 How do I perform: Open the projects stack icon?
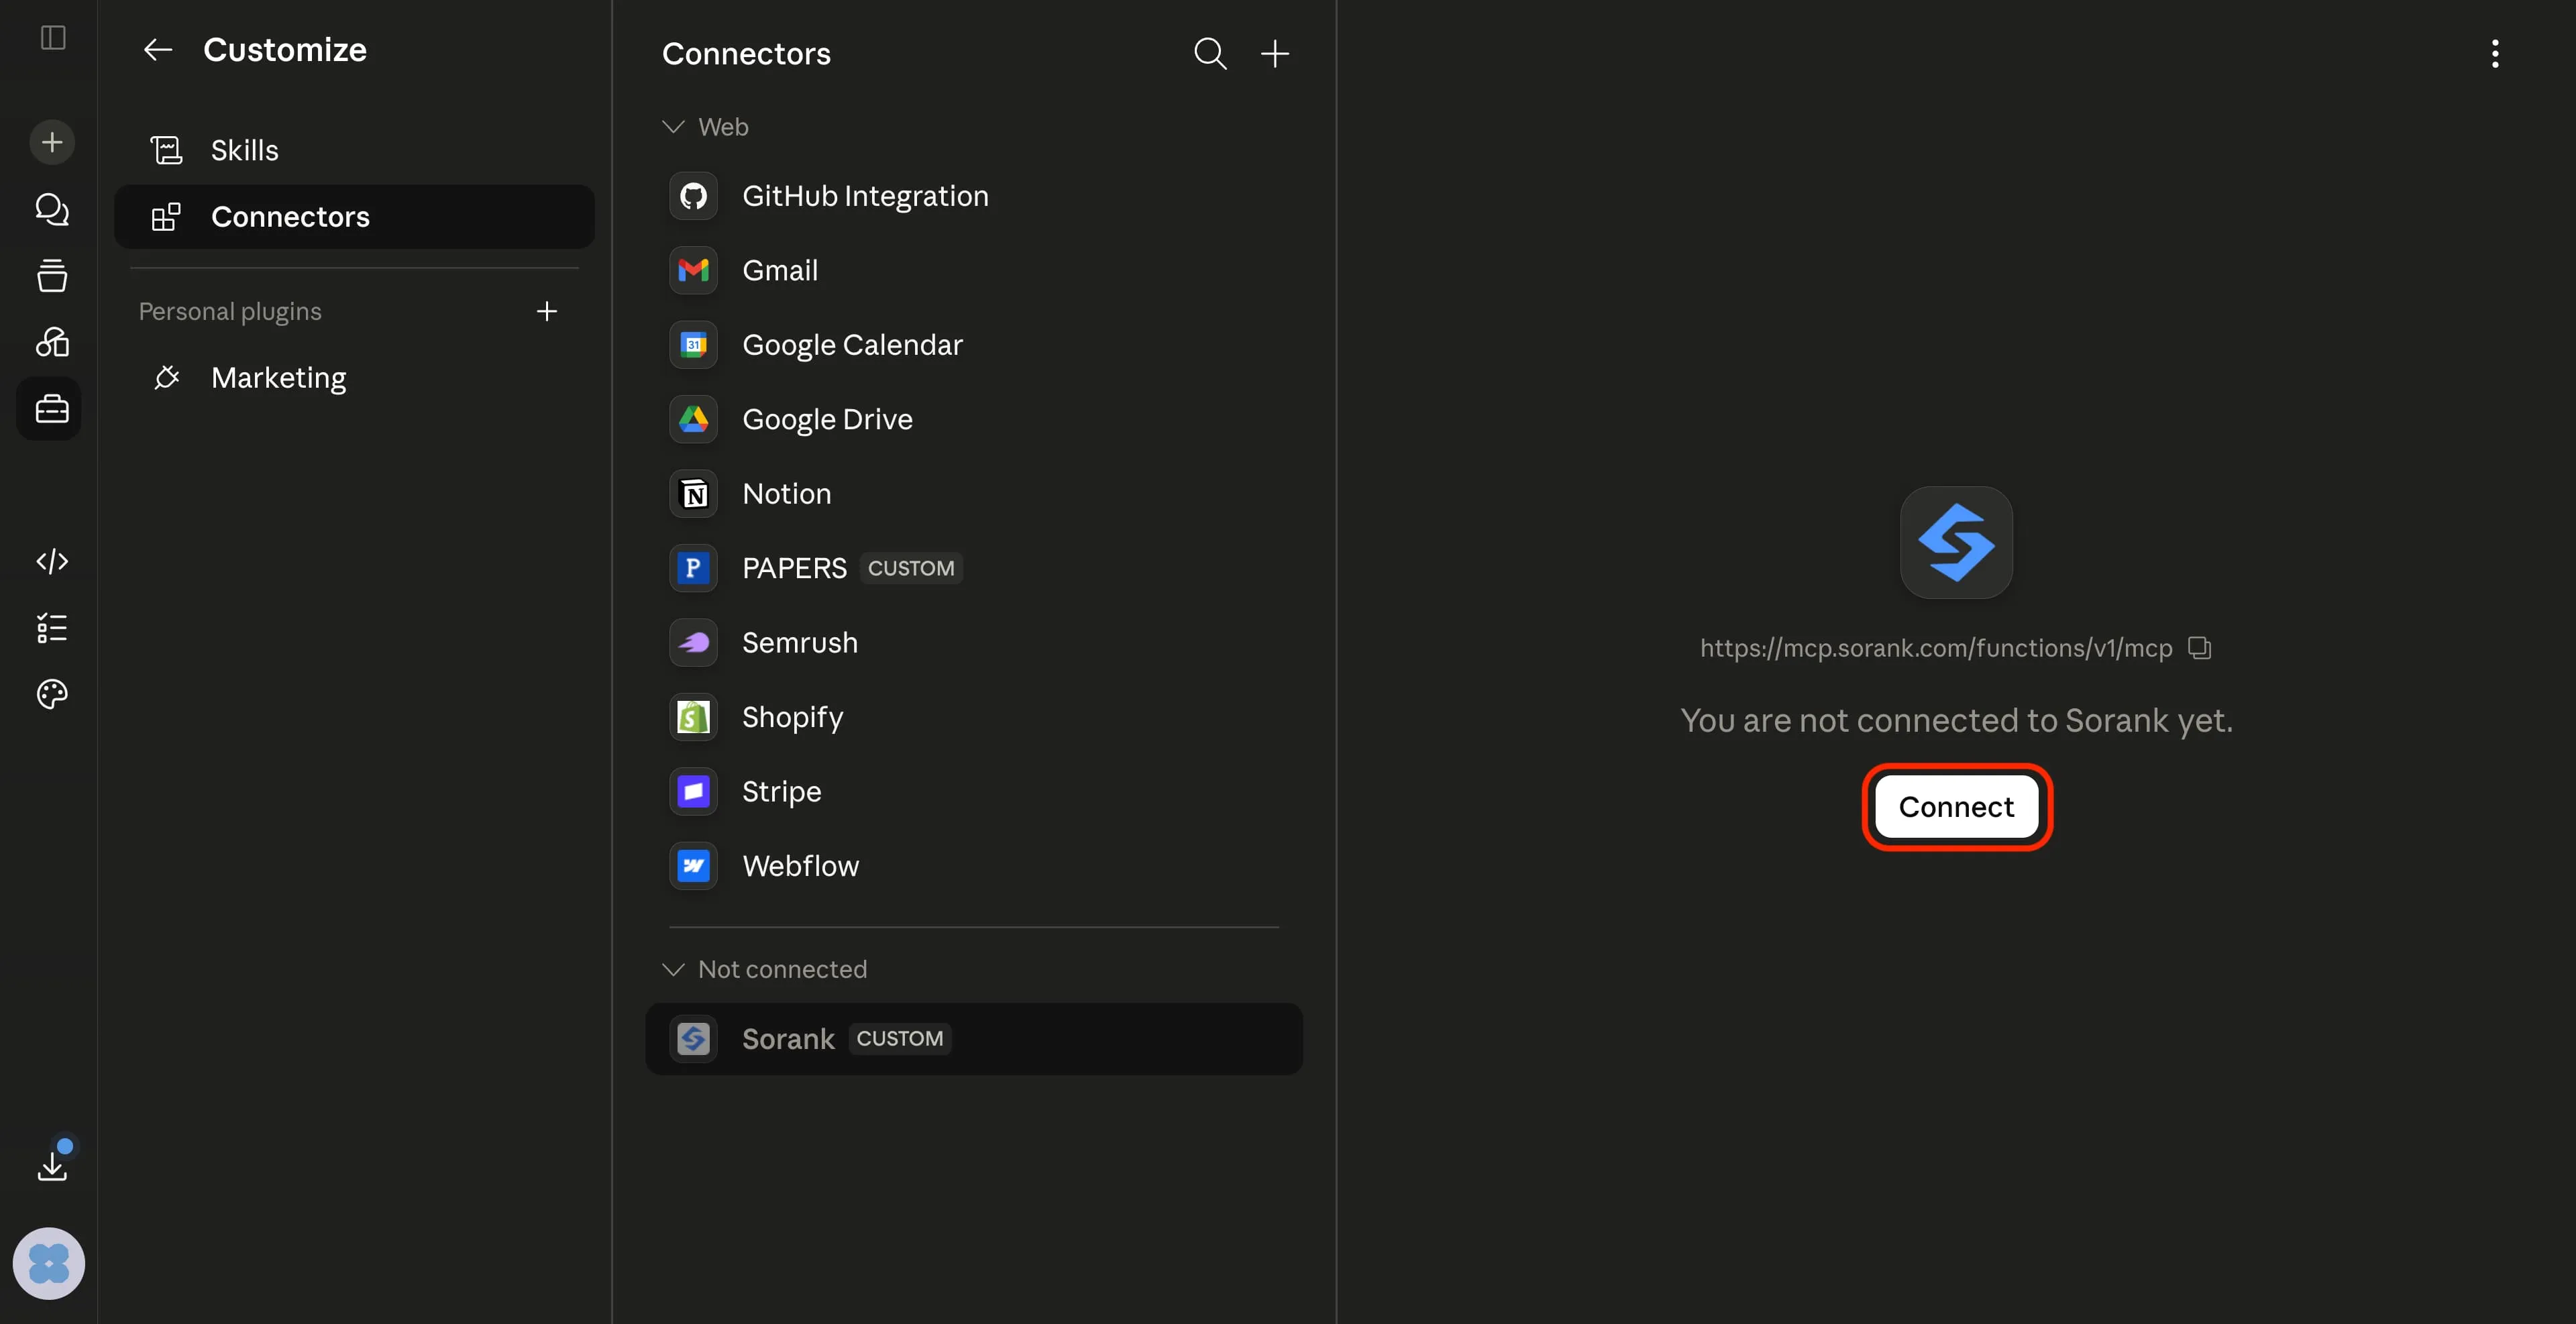point(52,275)
